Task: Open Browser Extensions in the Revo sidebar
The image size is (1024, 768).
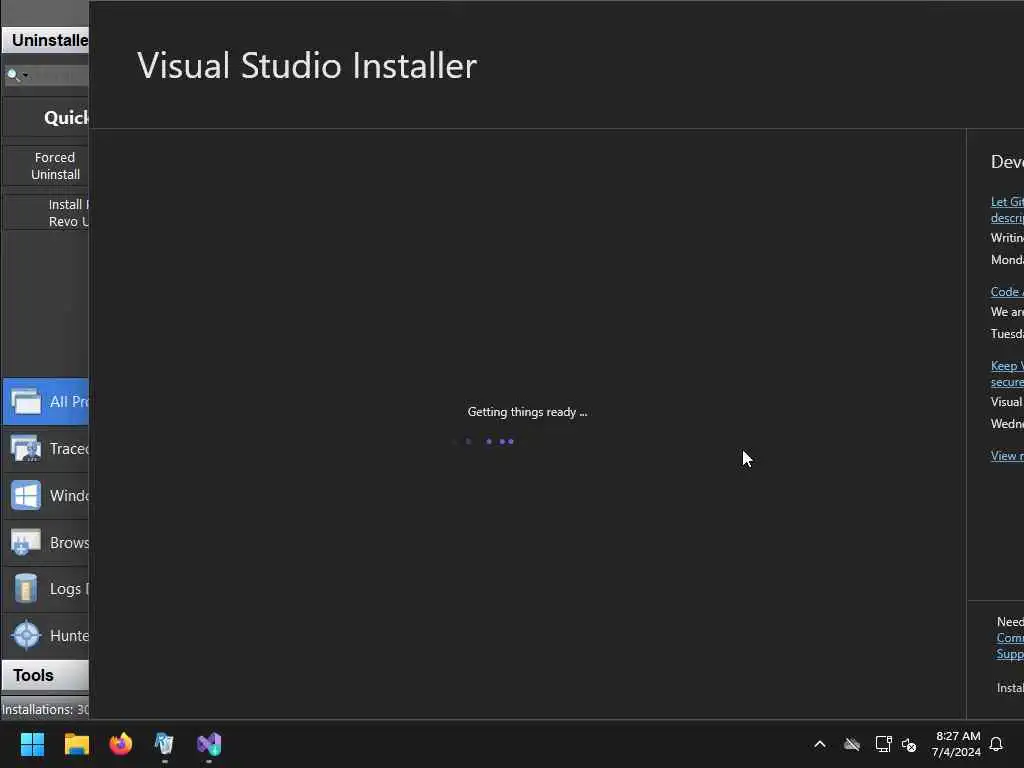Action: coord(46,542)
